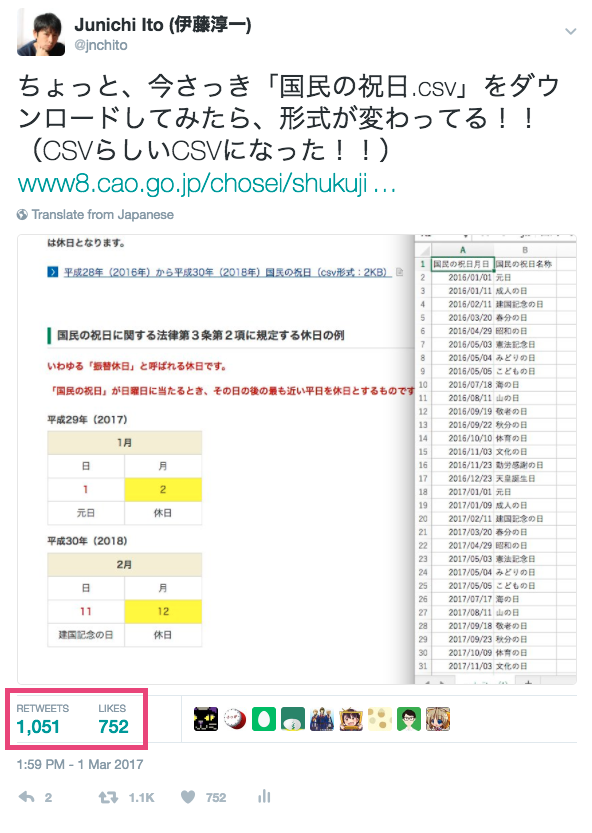Select spreadsheet cell 2016/12/23 天皇誕生日 date
The height and width of the screenshot is (833, 592).
click(x=462, y=478)
